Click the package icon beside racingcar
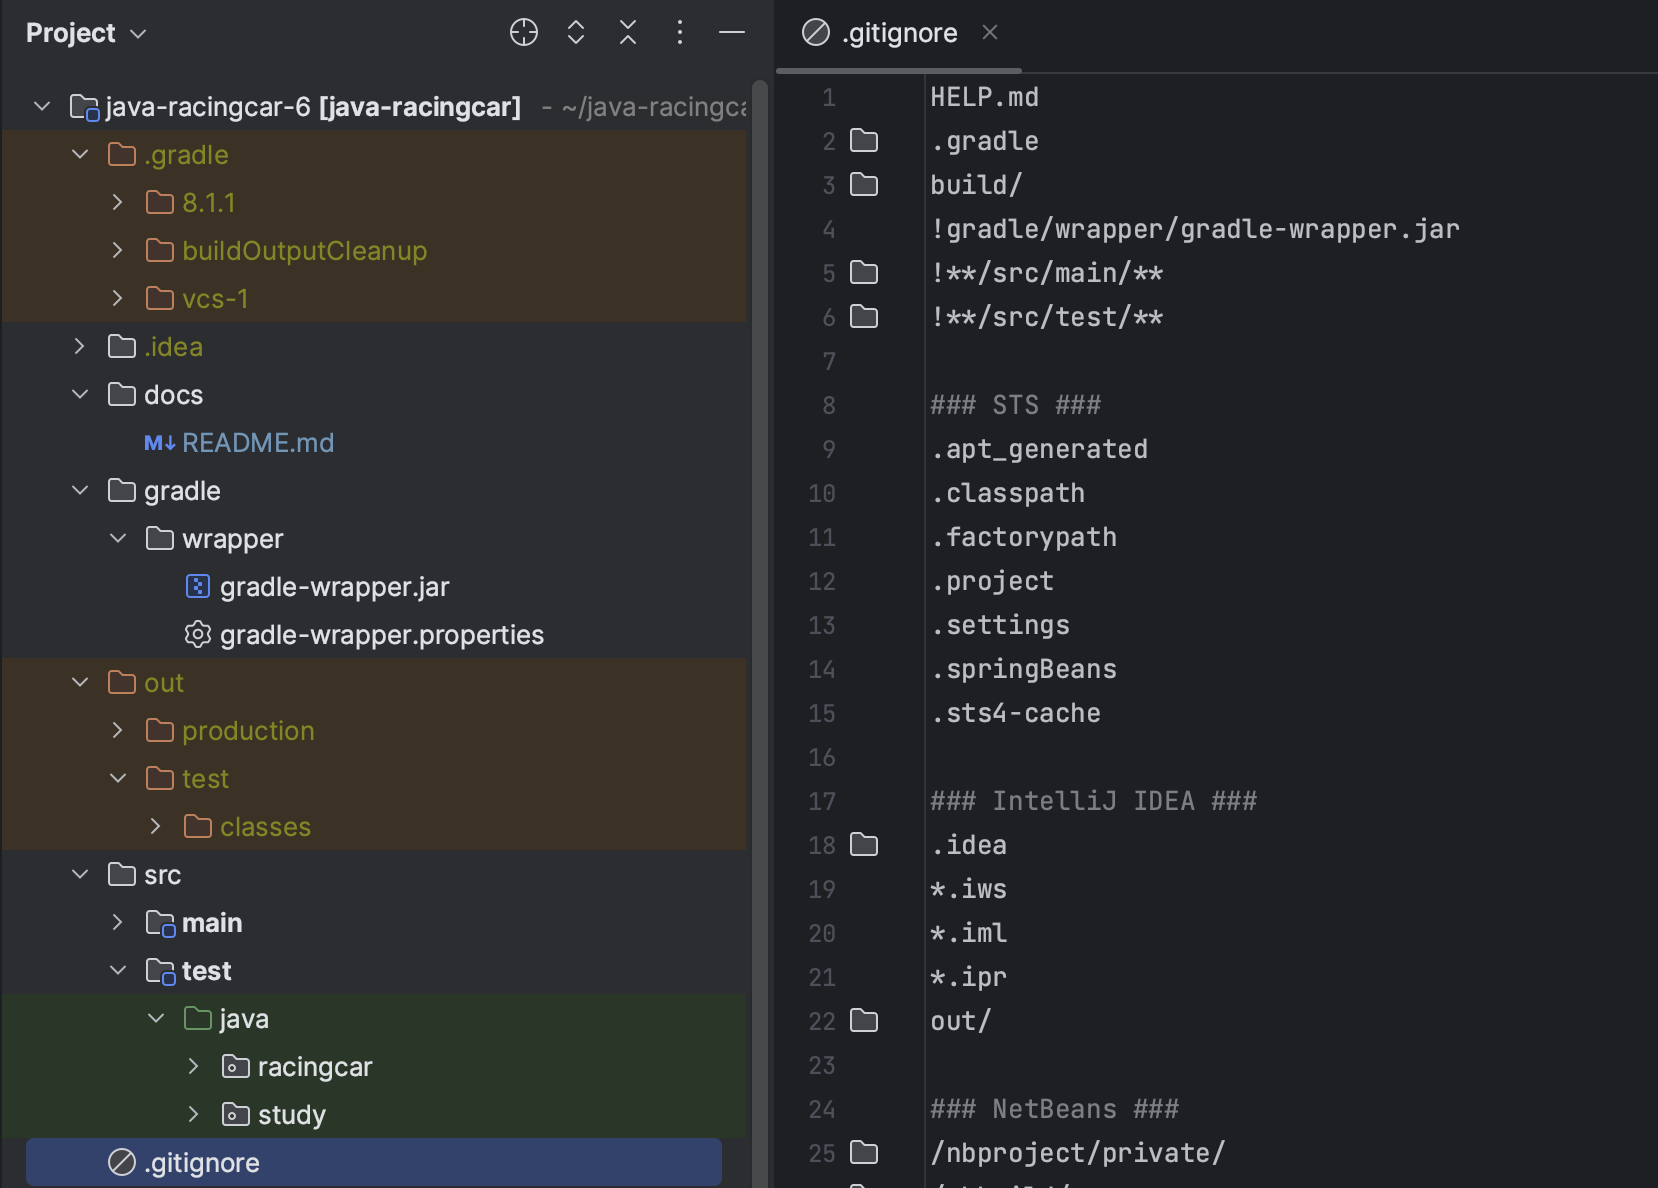 click(x=236, y=1066)
